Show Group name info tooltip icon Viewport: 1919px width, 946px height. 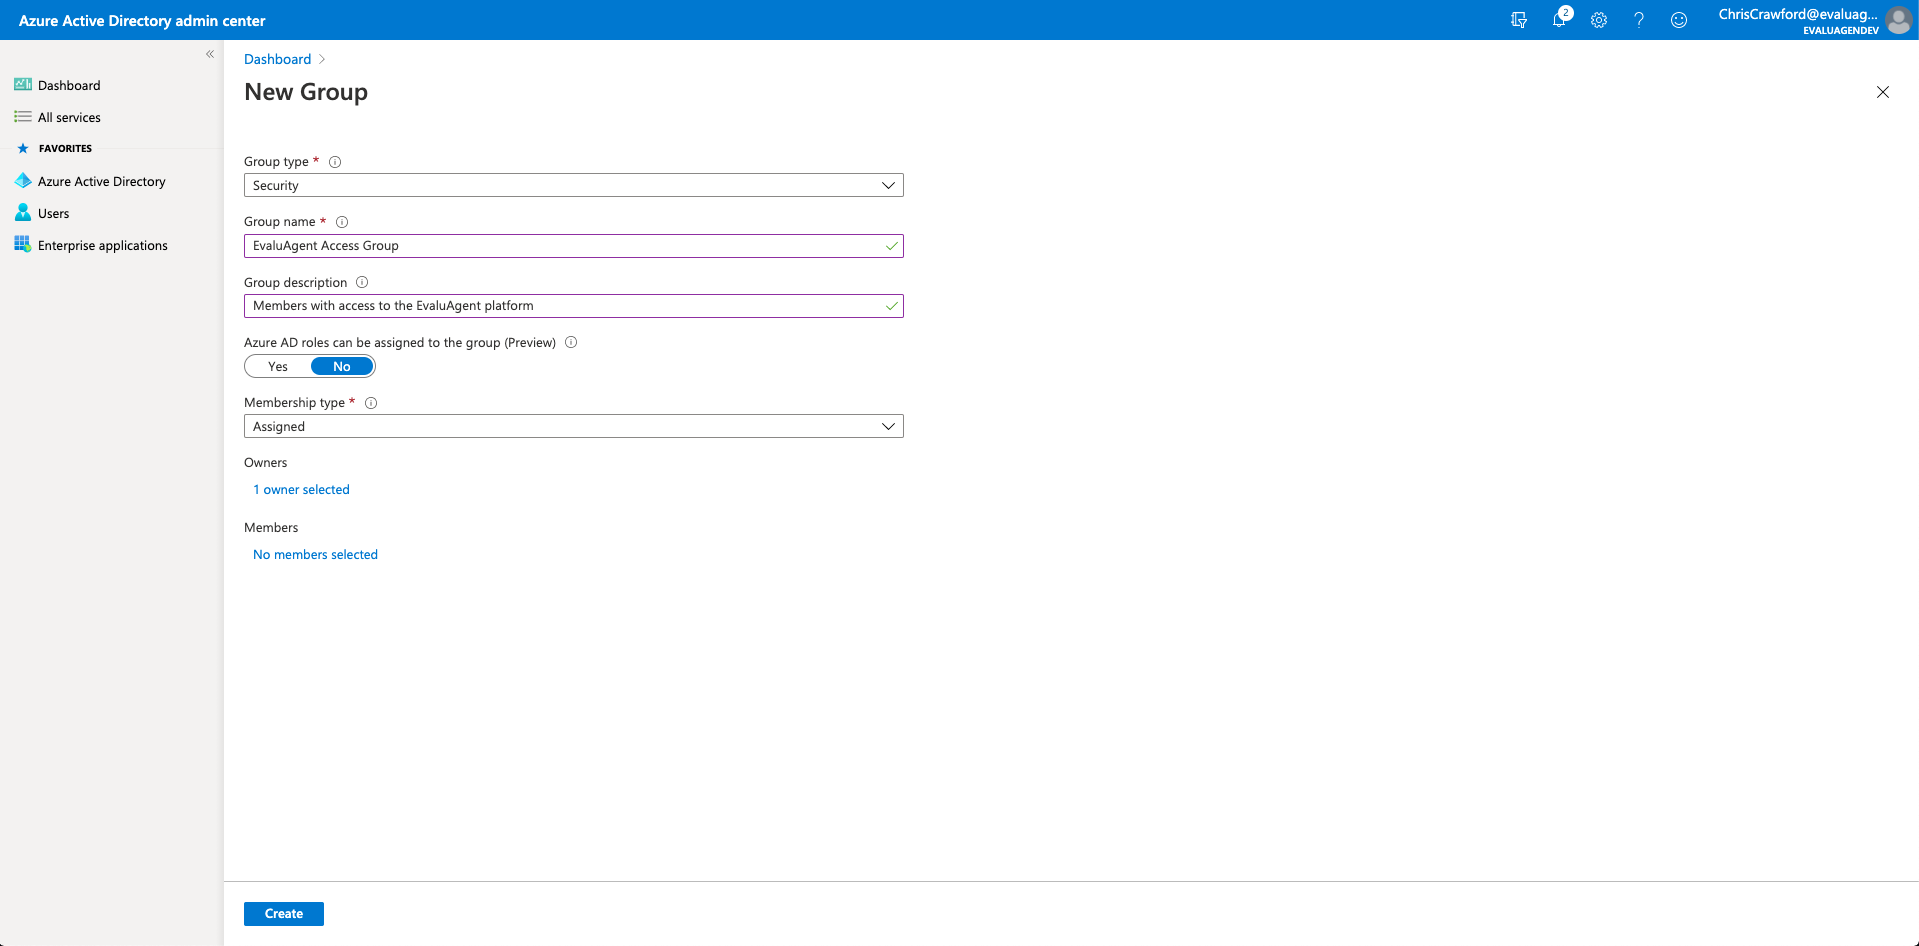click(x=342, y=222)
